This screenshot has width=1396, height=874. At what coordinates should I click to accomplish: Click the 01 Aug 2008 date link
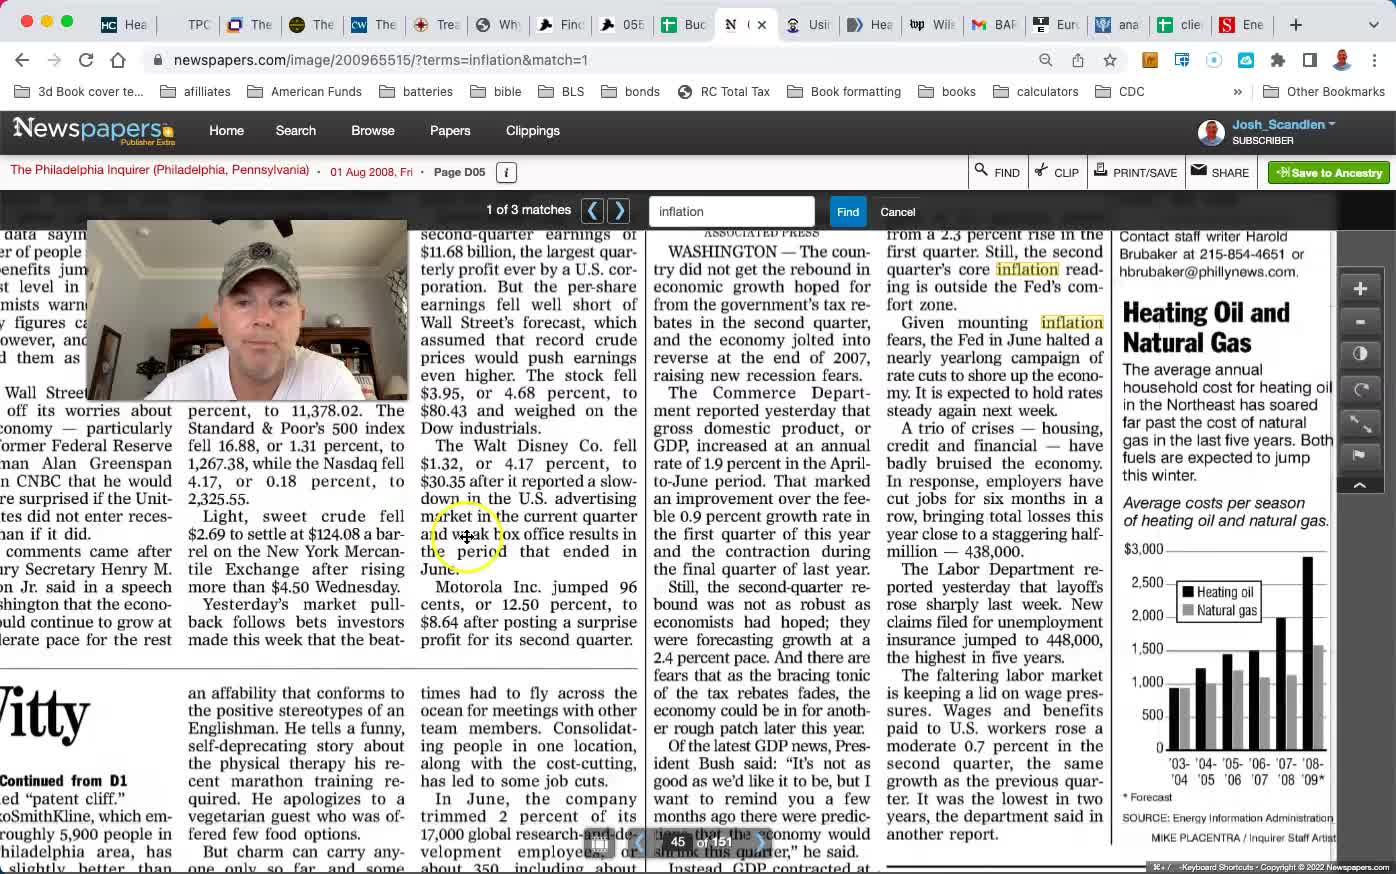pyautogui.click(x=371, y=172)
